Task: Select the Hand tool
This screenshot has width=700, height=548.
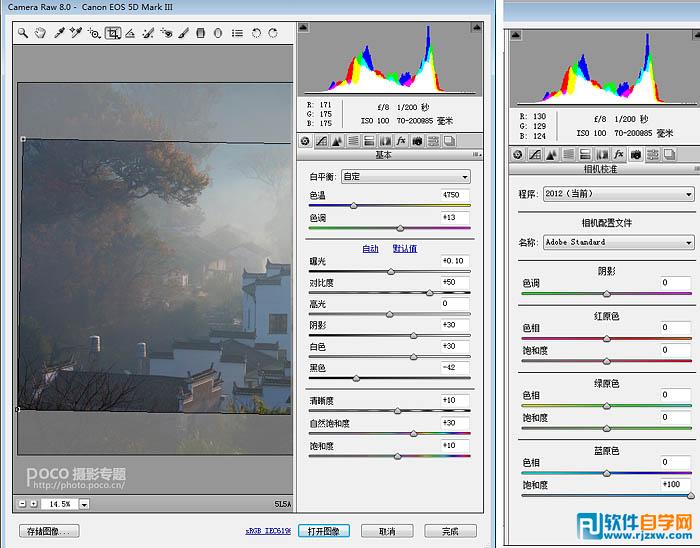Action: [40, 33]
